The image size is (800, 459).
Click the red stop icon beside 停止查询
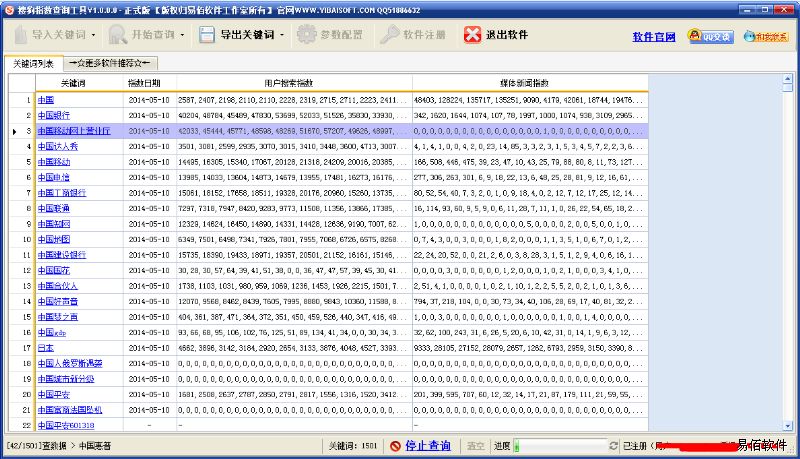(x=395, y=446)
